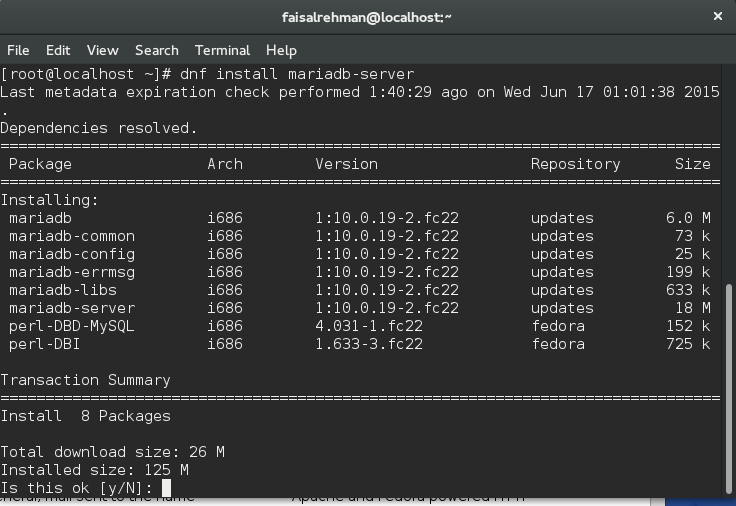Click the 'Size' column header
The height and width of the screenshot is (506, 736).
click(693, 164)
